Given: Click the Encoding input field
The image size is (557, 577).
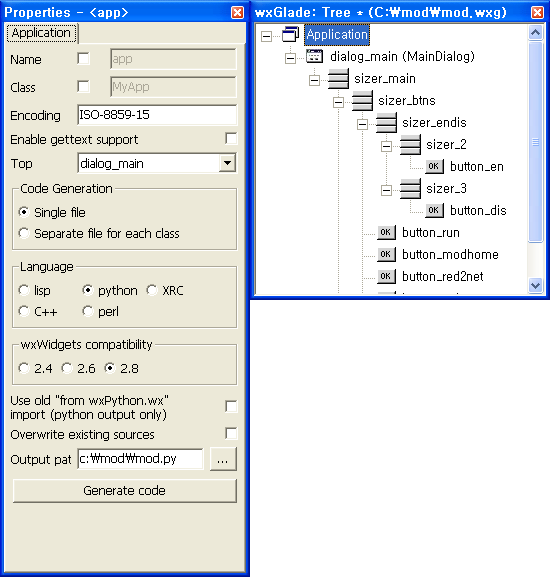Looking at the screenshot, I should 157,115.
